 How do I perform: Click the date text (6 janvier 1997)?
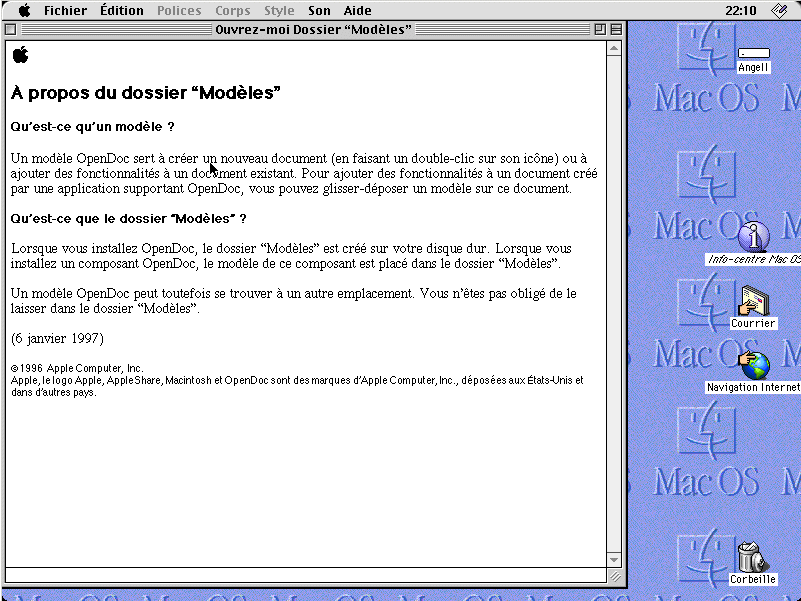(x=57, y=338)
